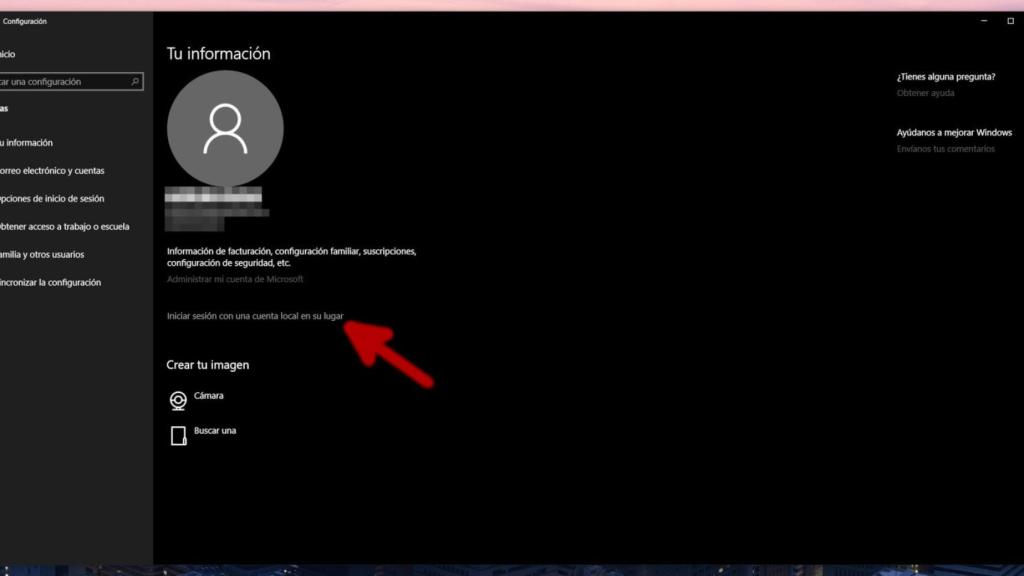Viewport: 1024px width, 576px height.
Task: Open Opciones de inicio de sesión
Action: 52,199
